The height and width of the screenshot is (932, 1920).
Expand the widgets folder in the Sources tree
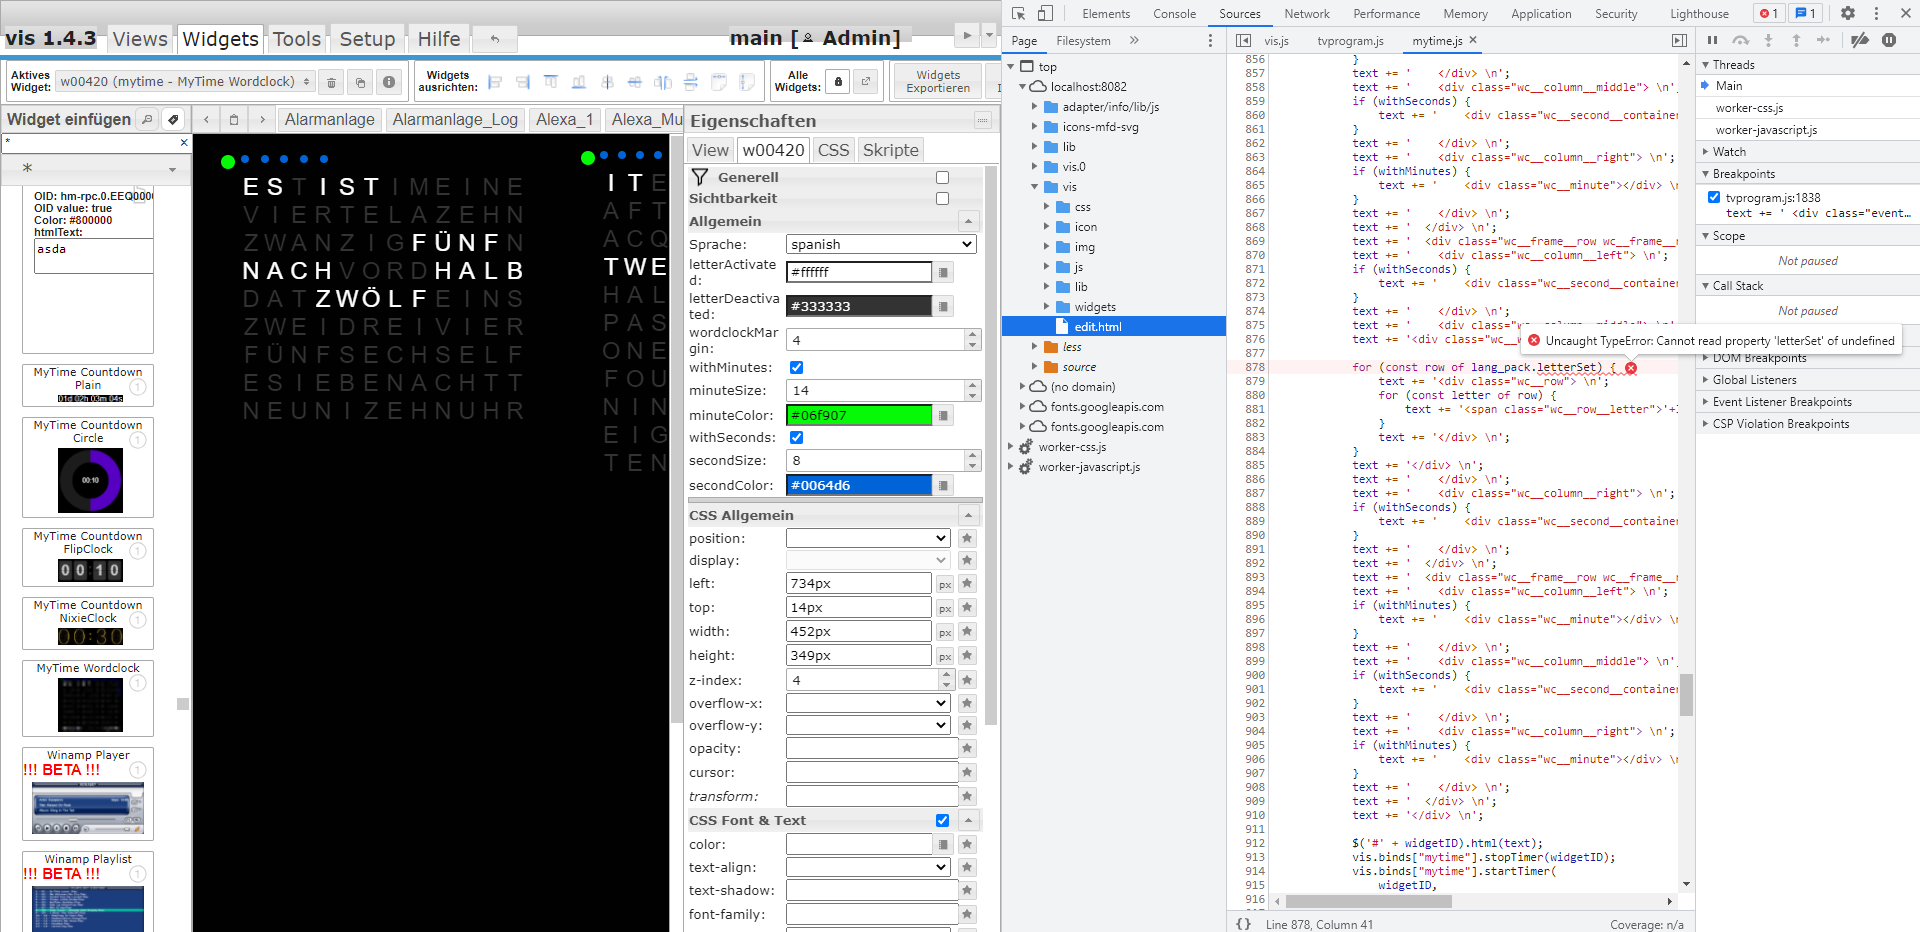(x=1047, y=307)
